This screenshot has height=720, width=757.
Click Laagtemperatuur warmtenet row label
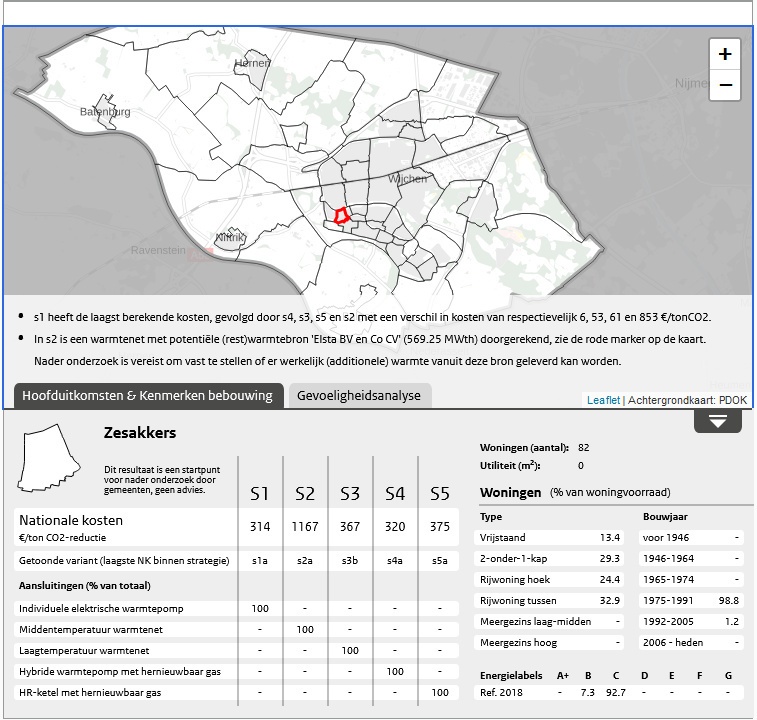point(84,650)
